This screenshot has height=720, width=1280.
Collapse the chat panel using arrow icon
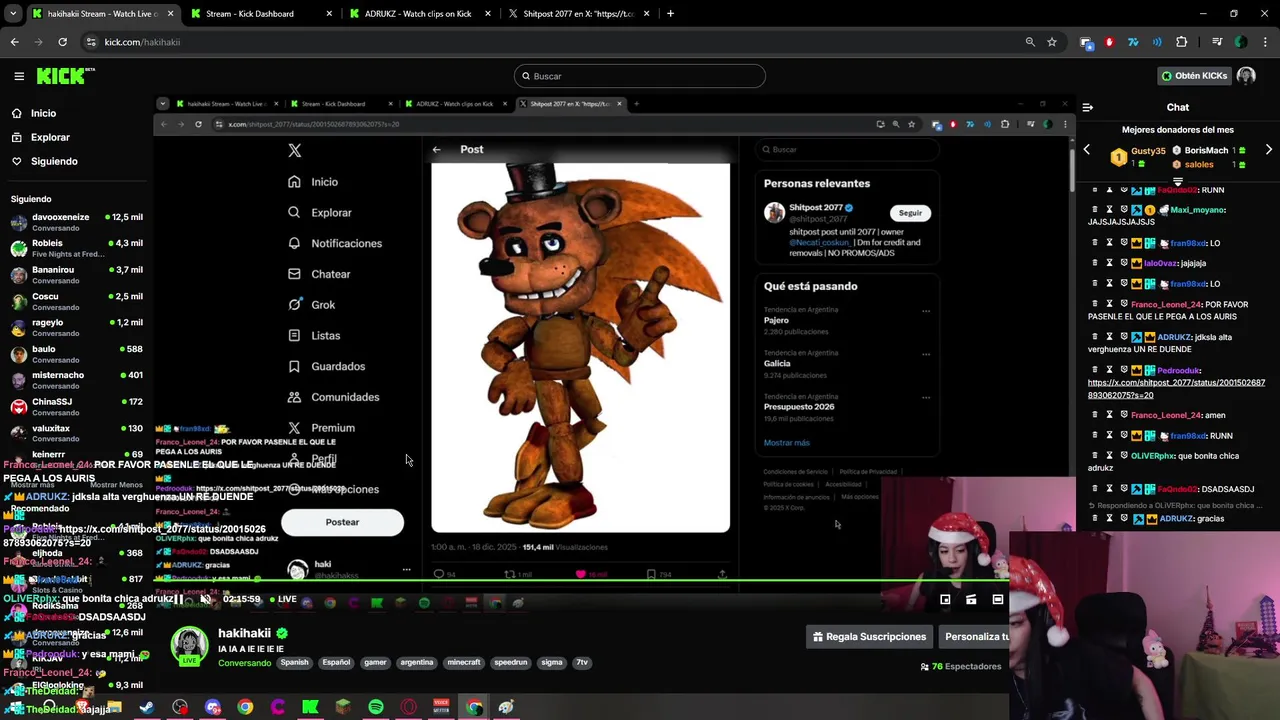click(1088, 107)
